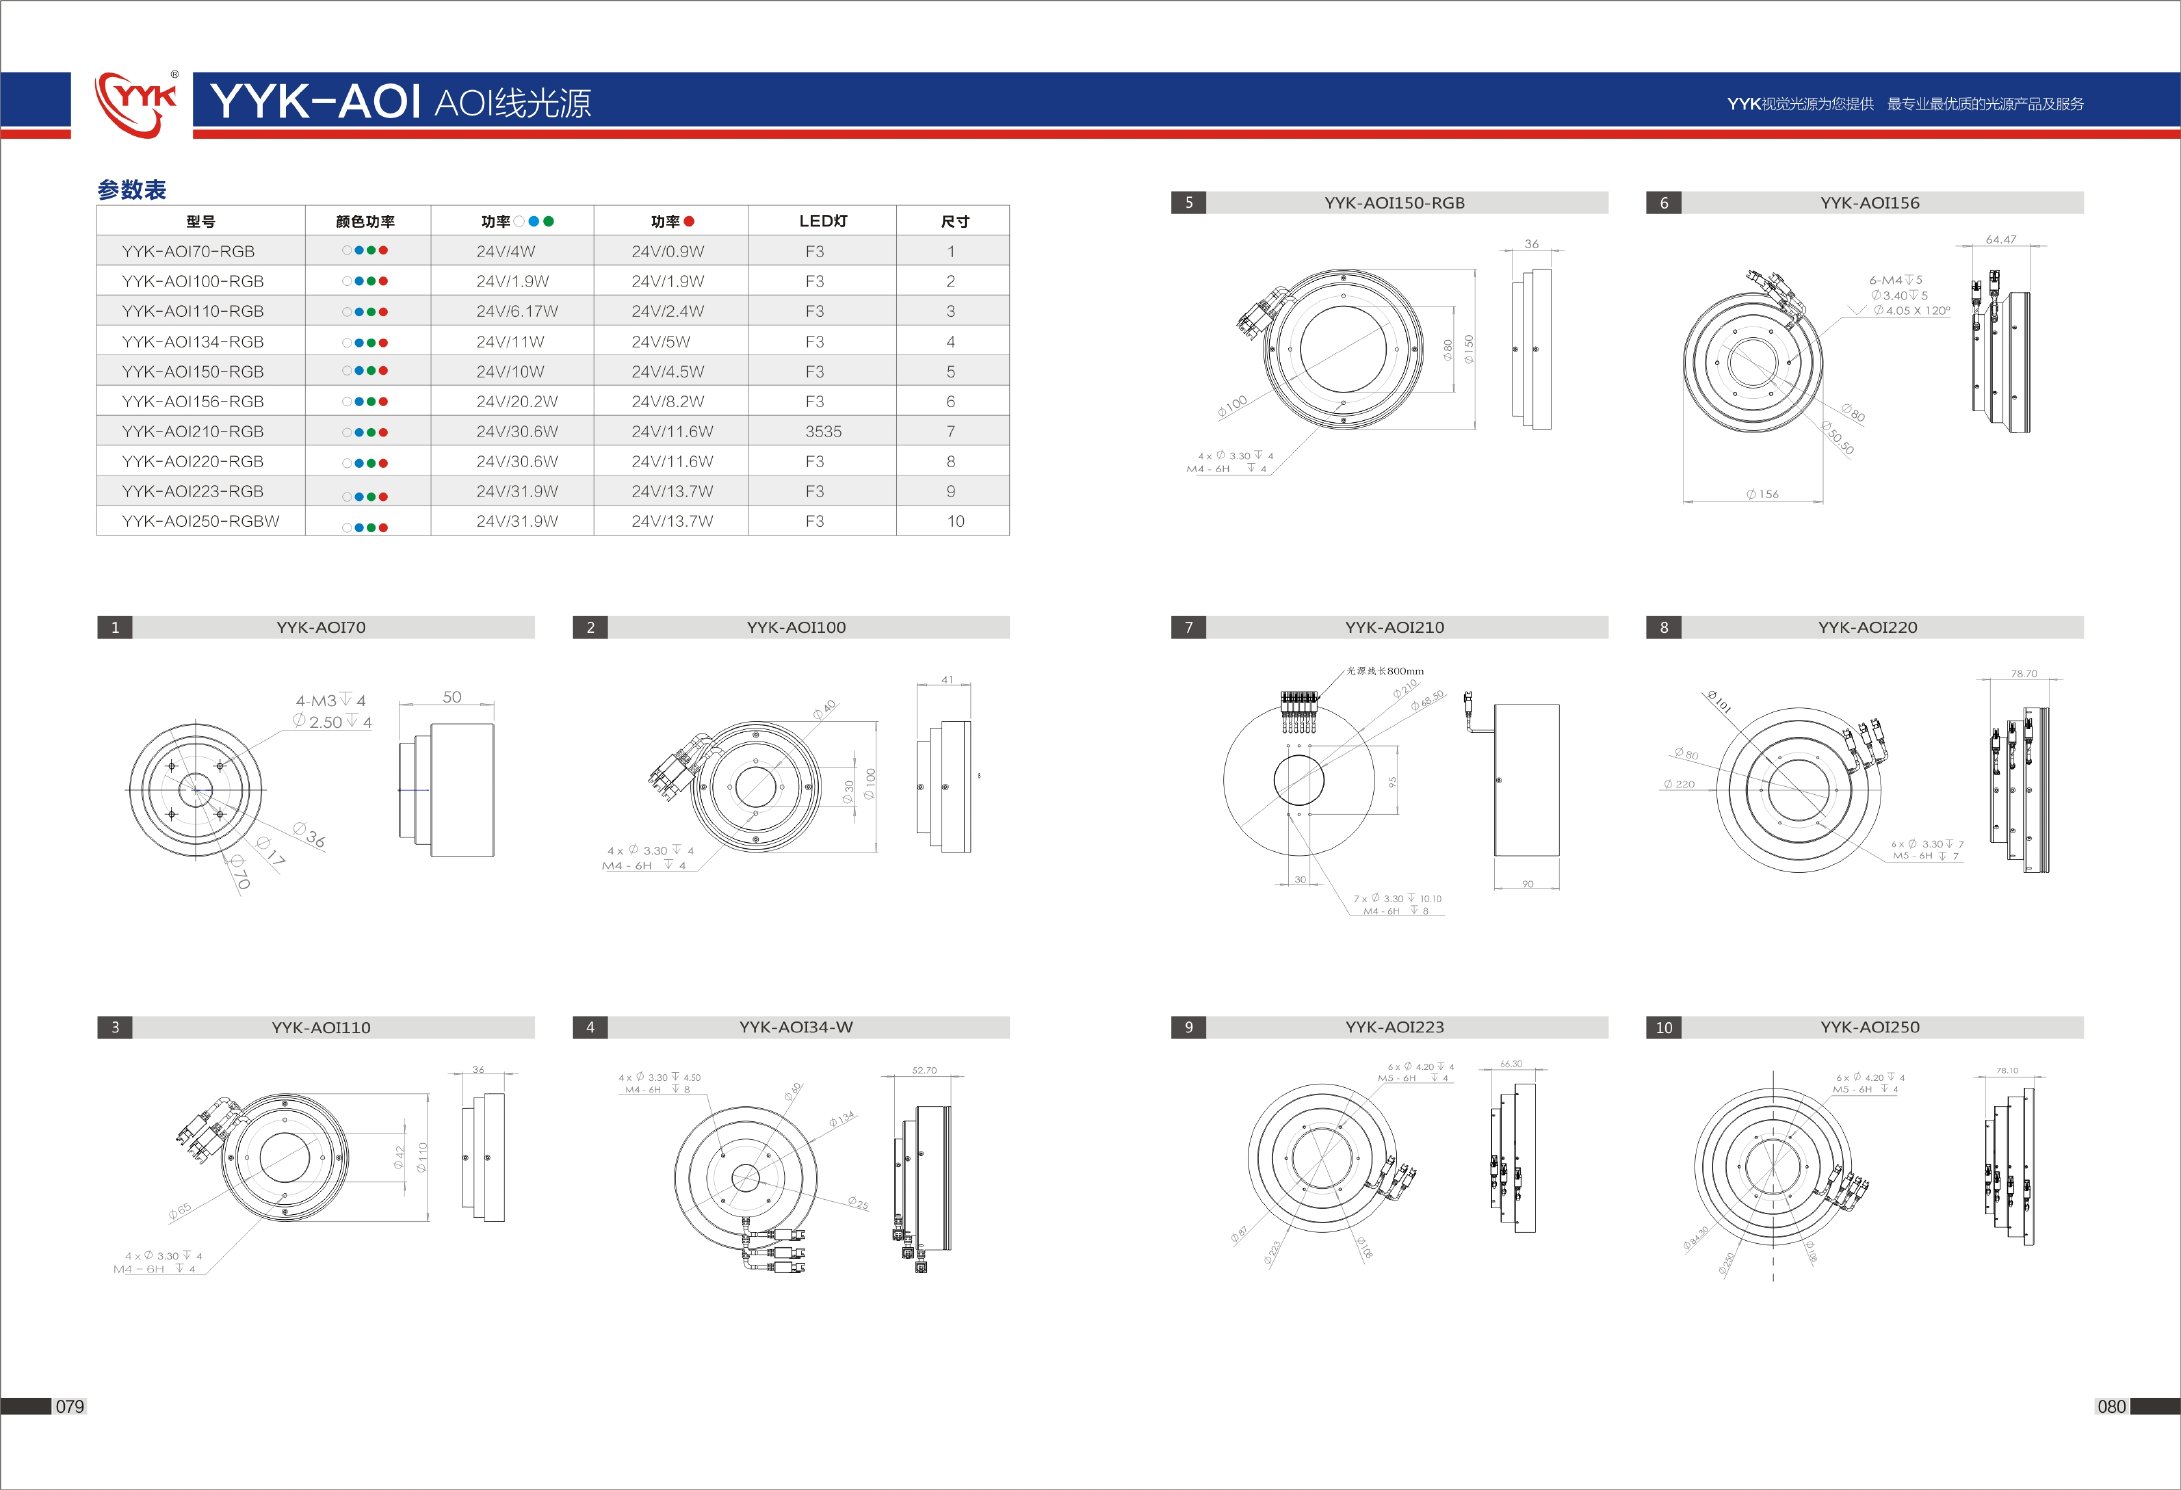
Task: Click the "24V/4W" power cell
Action: click(505, 251)
